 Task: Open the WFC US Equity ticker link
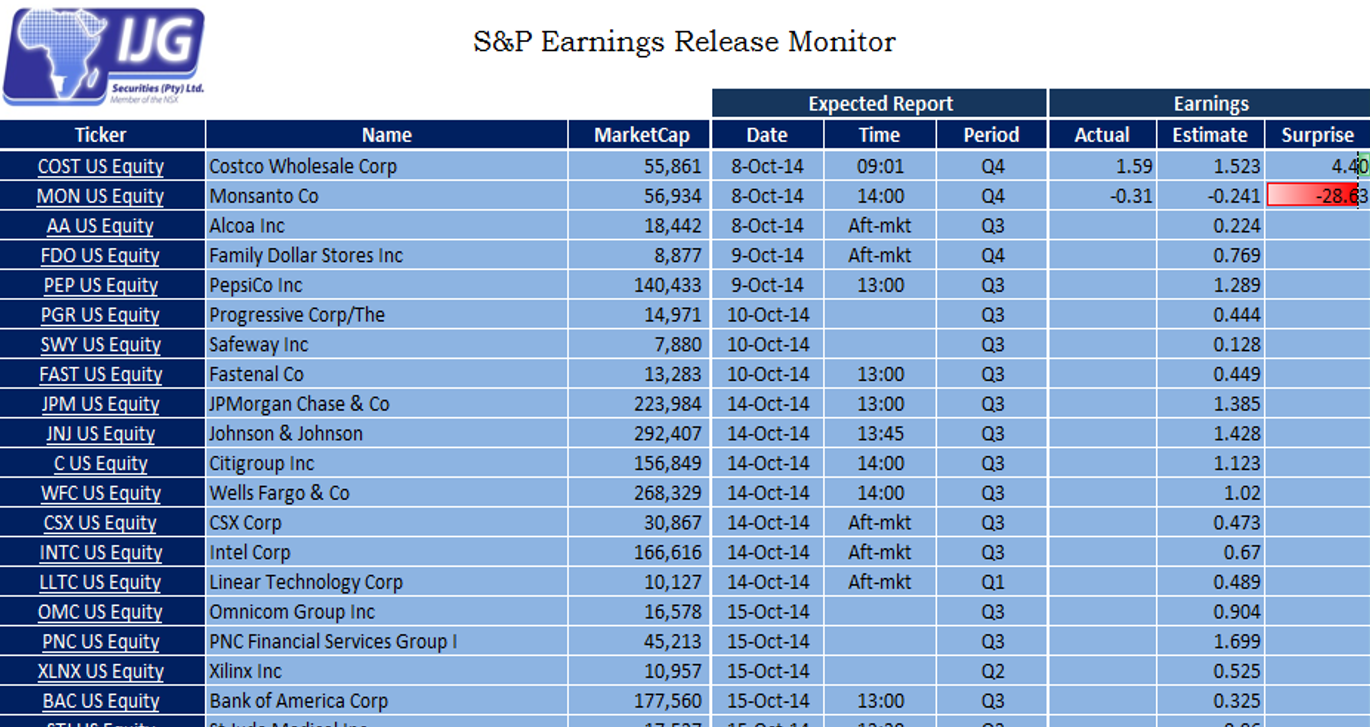(101, 493)
